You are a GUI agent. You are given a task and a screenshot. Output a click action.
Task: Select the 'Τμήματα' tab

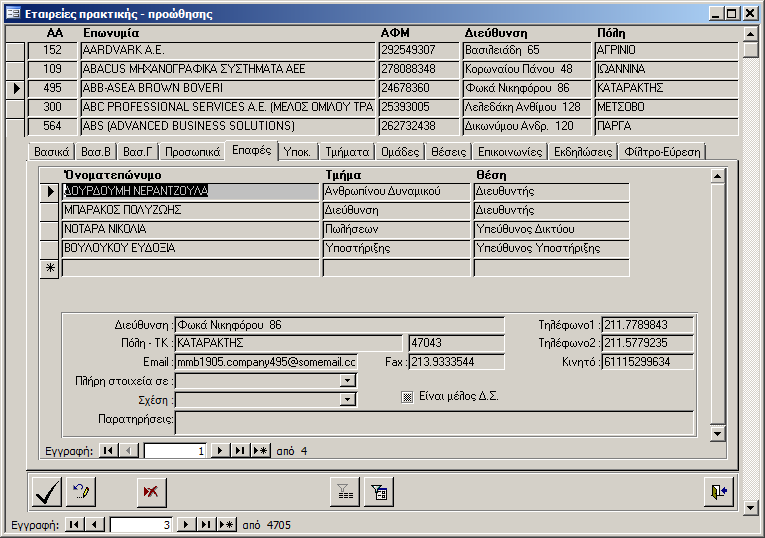coord(350,152)
